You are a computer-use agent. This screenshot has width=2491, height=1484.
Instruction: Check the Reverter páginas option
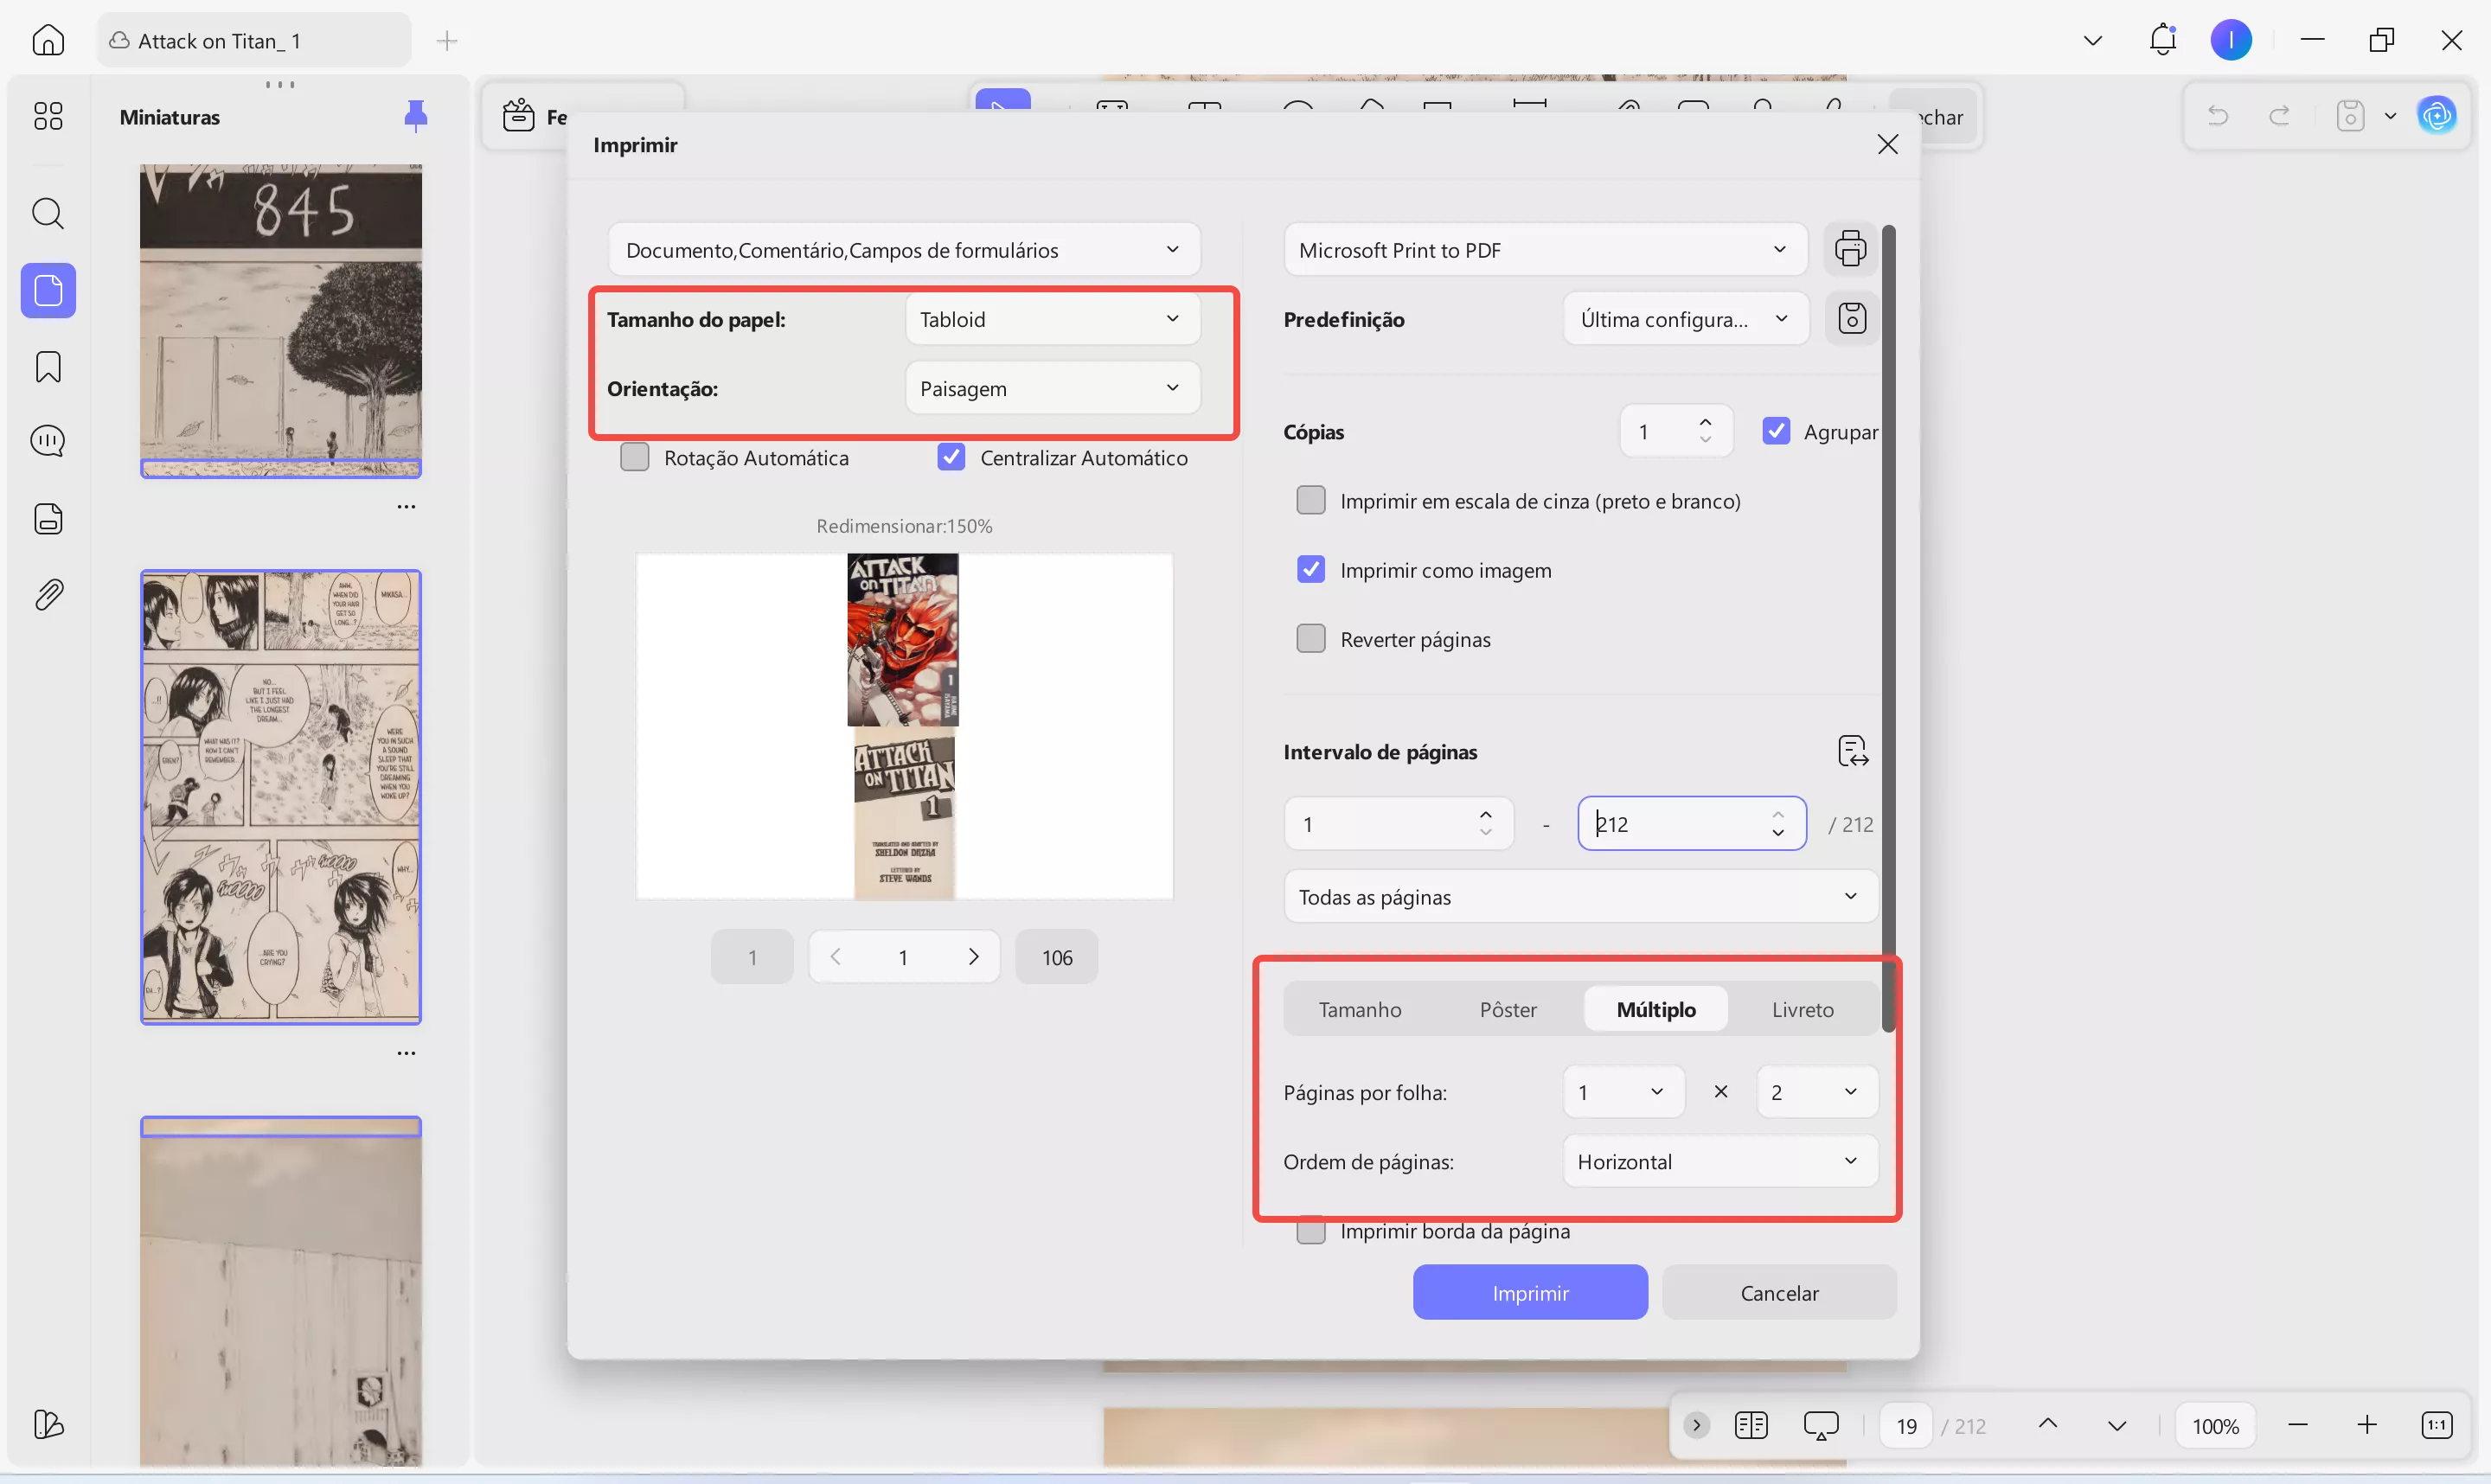[x=1310, y=639]
